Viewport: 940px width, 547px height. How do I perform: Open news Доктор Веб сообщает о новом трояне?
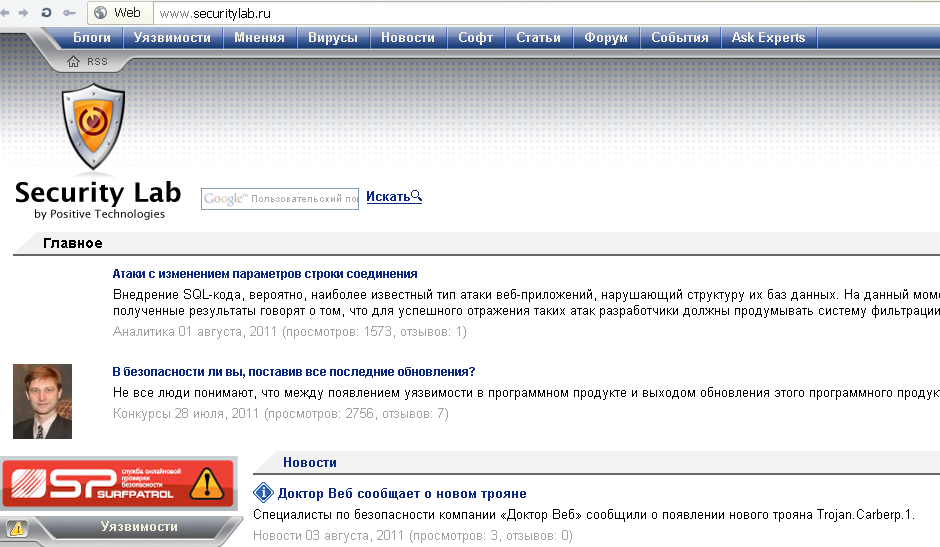[402, 494]
